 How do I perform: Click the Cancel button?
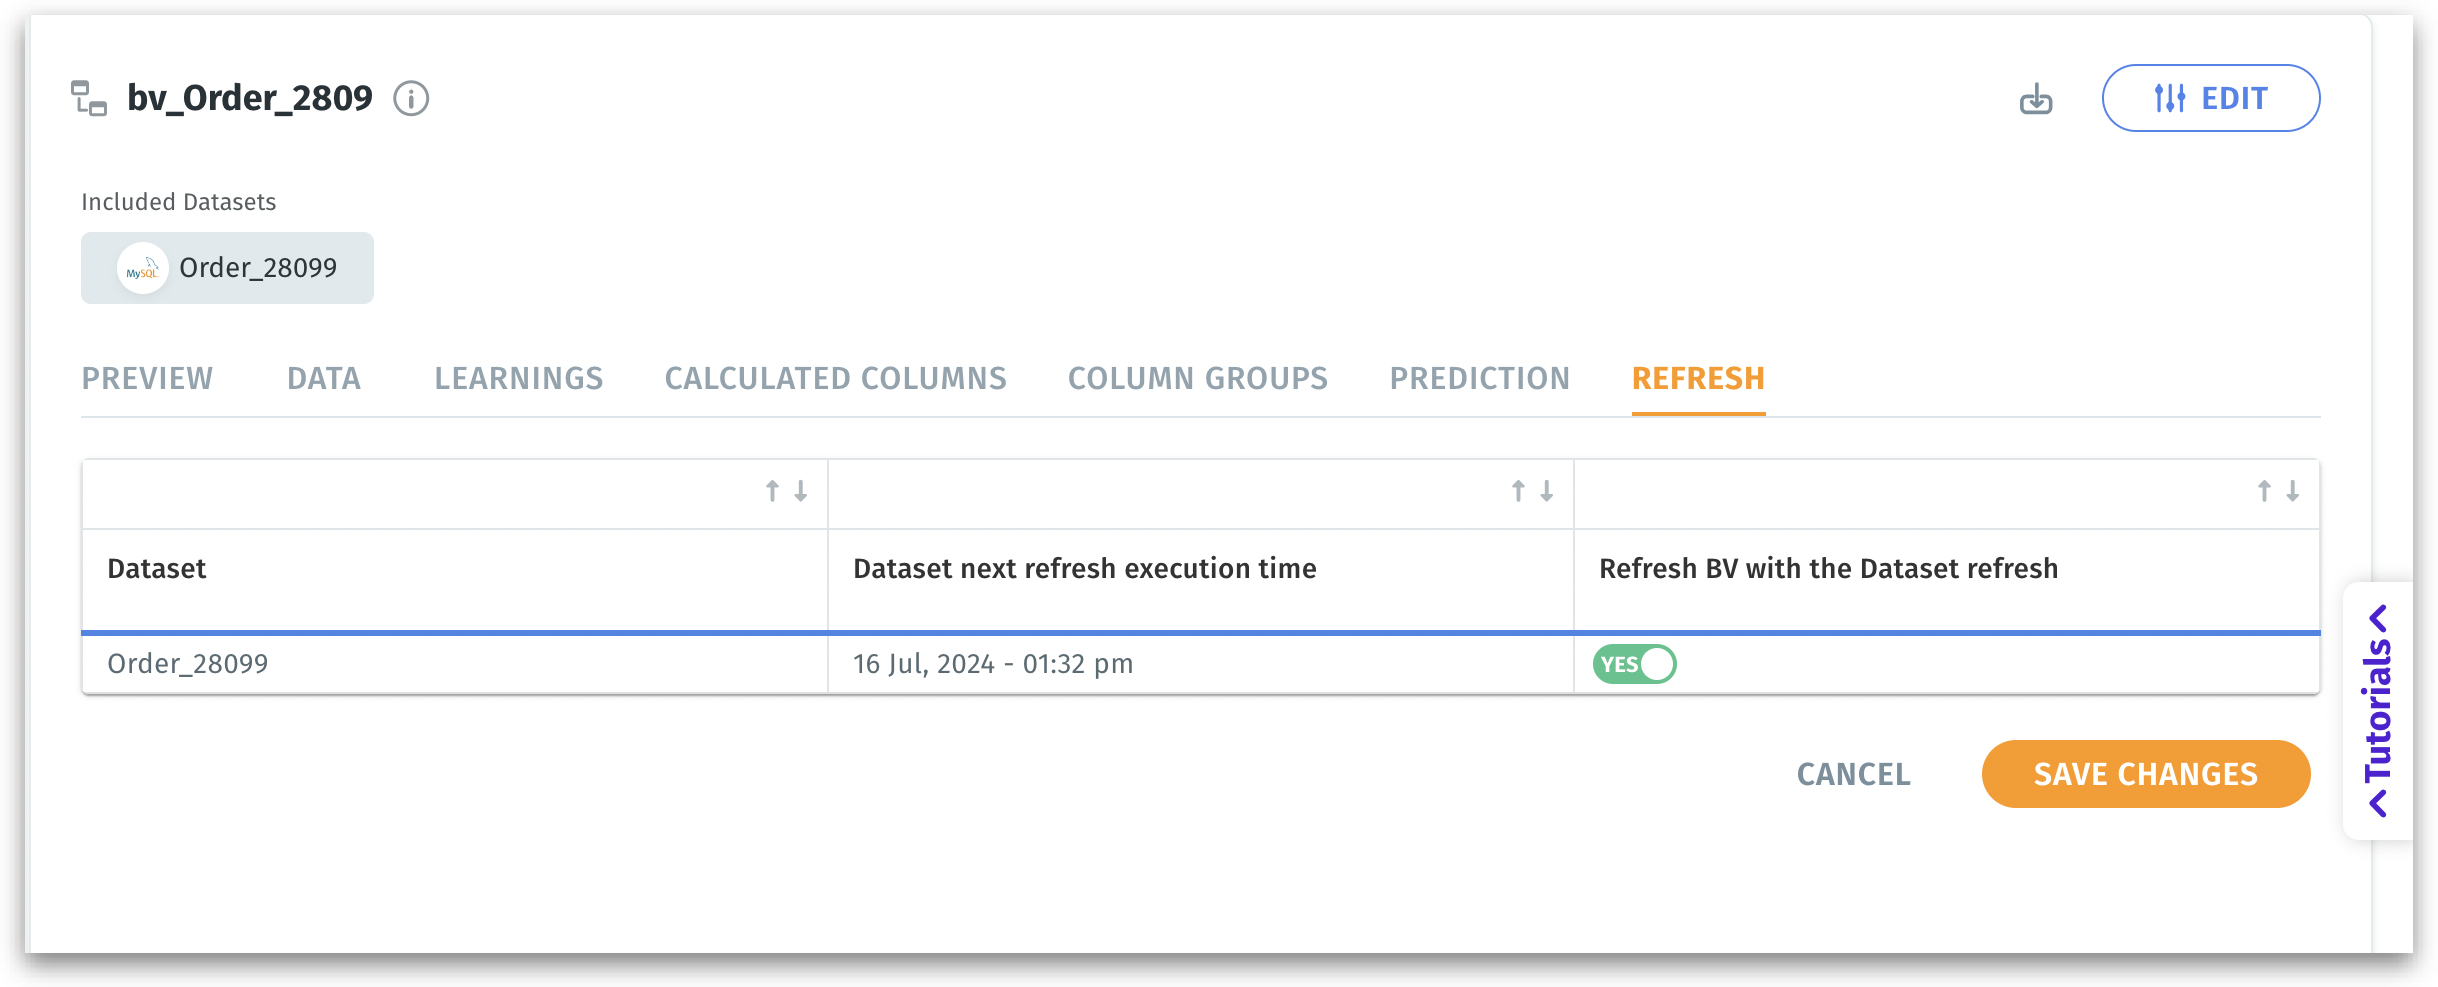[x=1853, y=774]
